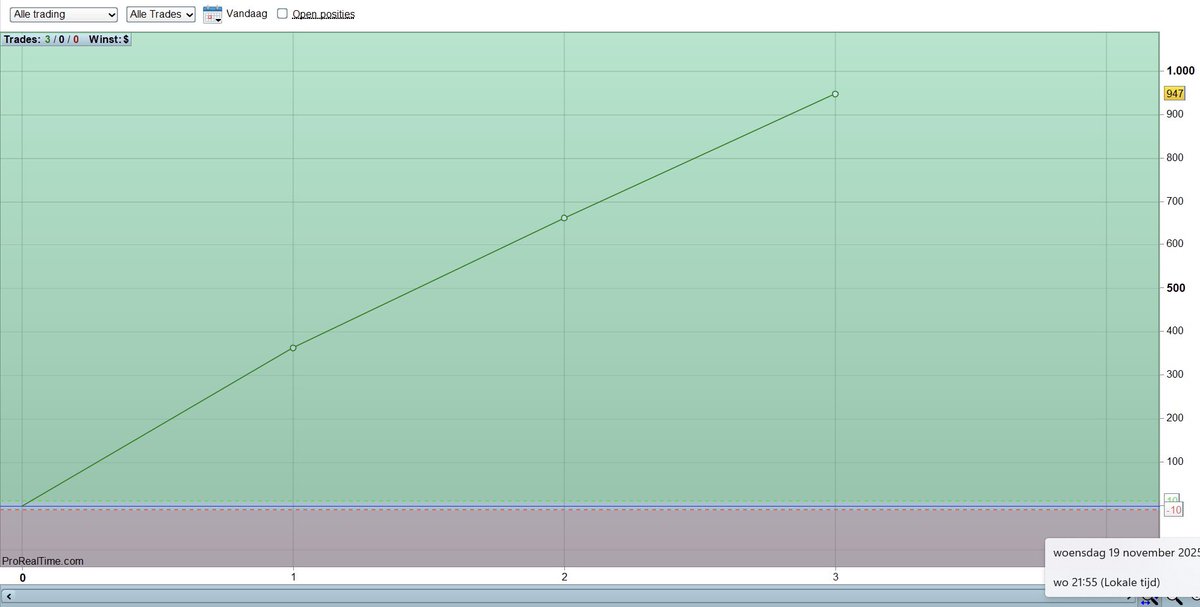Click the x-axis label 2
Image resolution: width=1200 pixels, height=607 pixels.
click(564, 577)
